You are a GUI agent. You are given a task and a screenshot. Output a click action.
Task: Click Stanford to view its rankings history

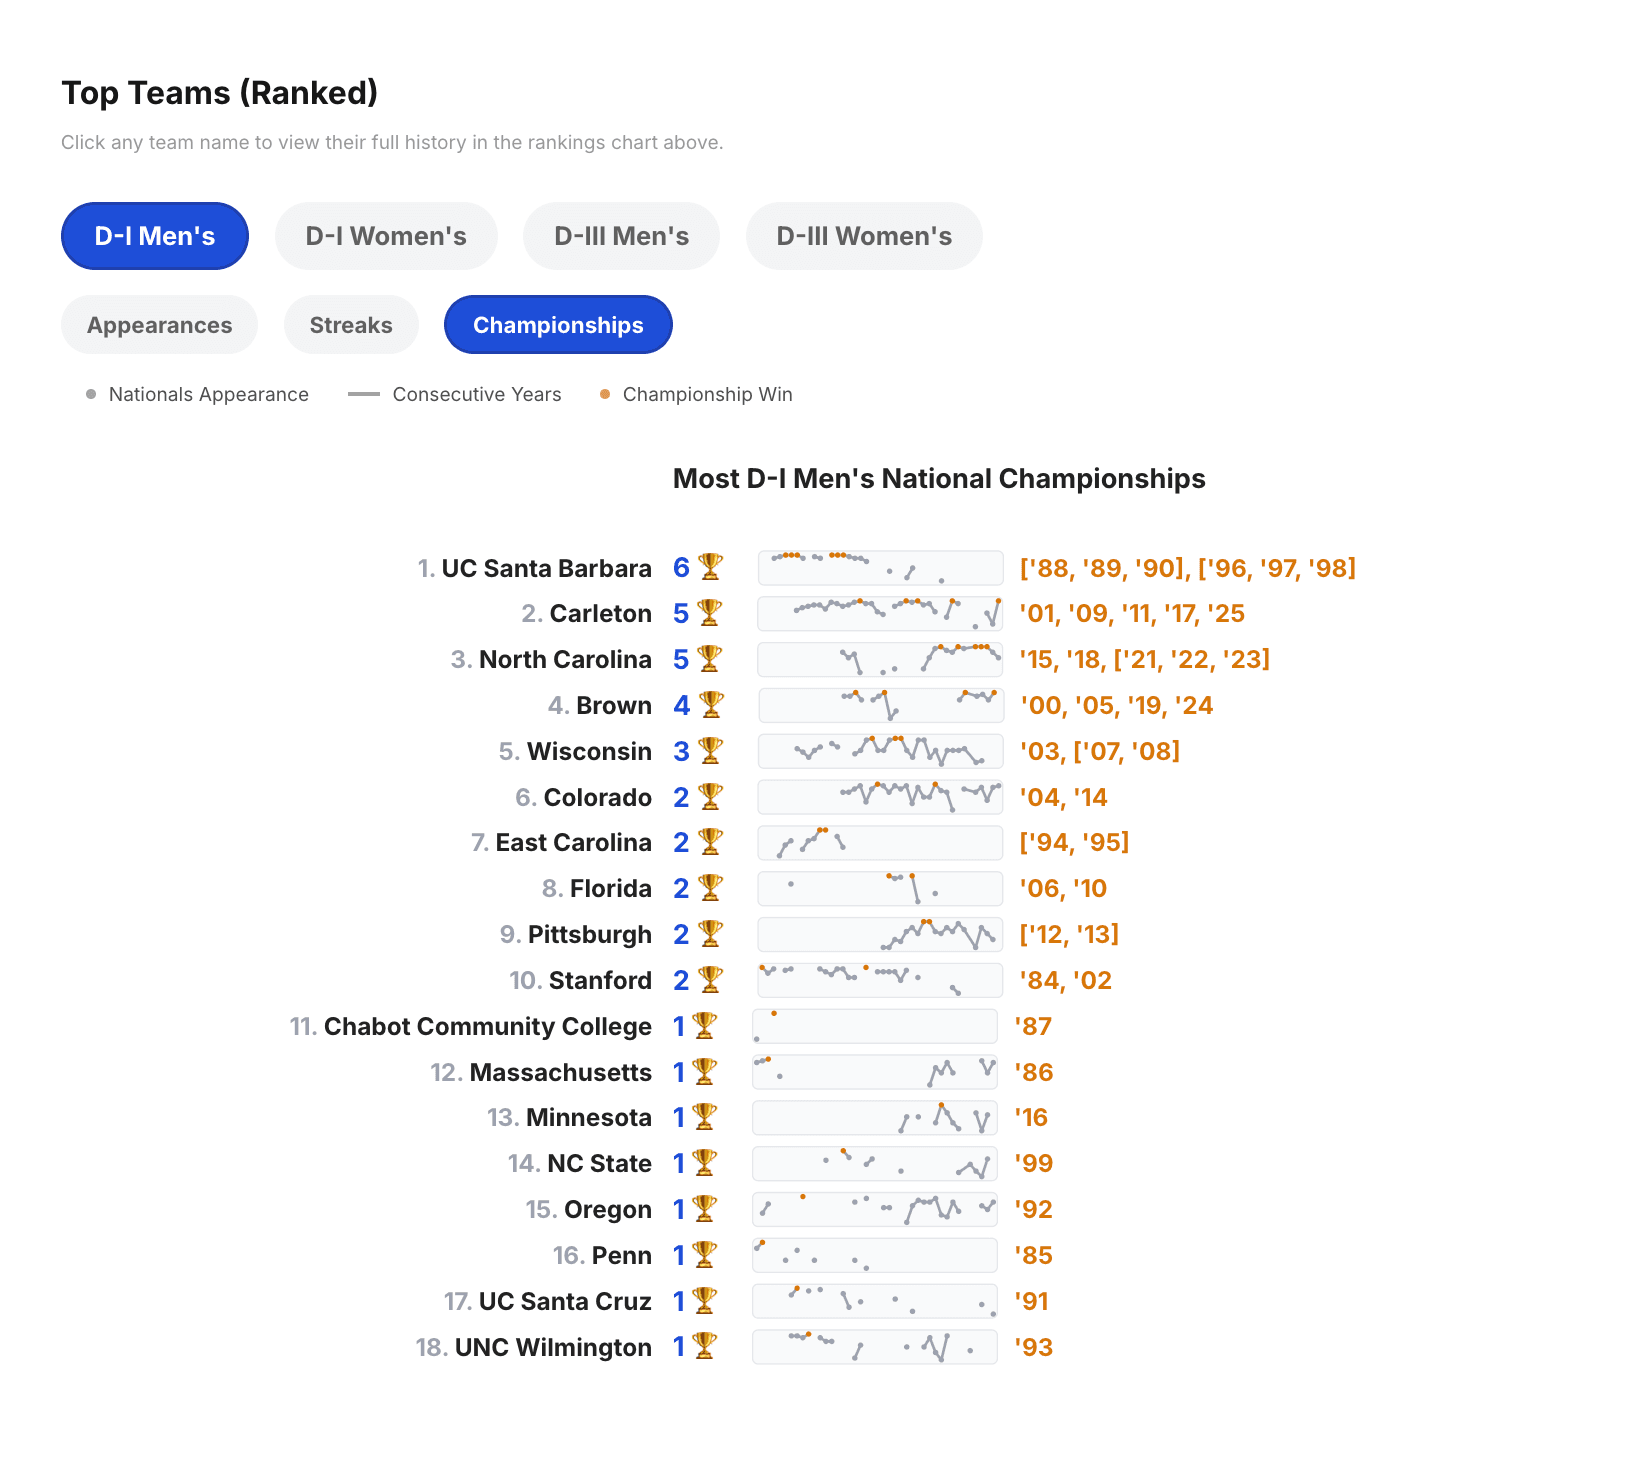(599, 980)
